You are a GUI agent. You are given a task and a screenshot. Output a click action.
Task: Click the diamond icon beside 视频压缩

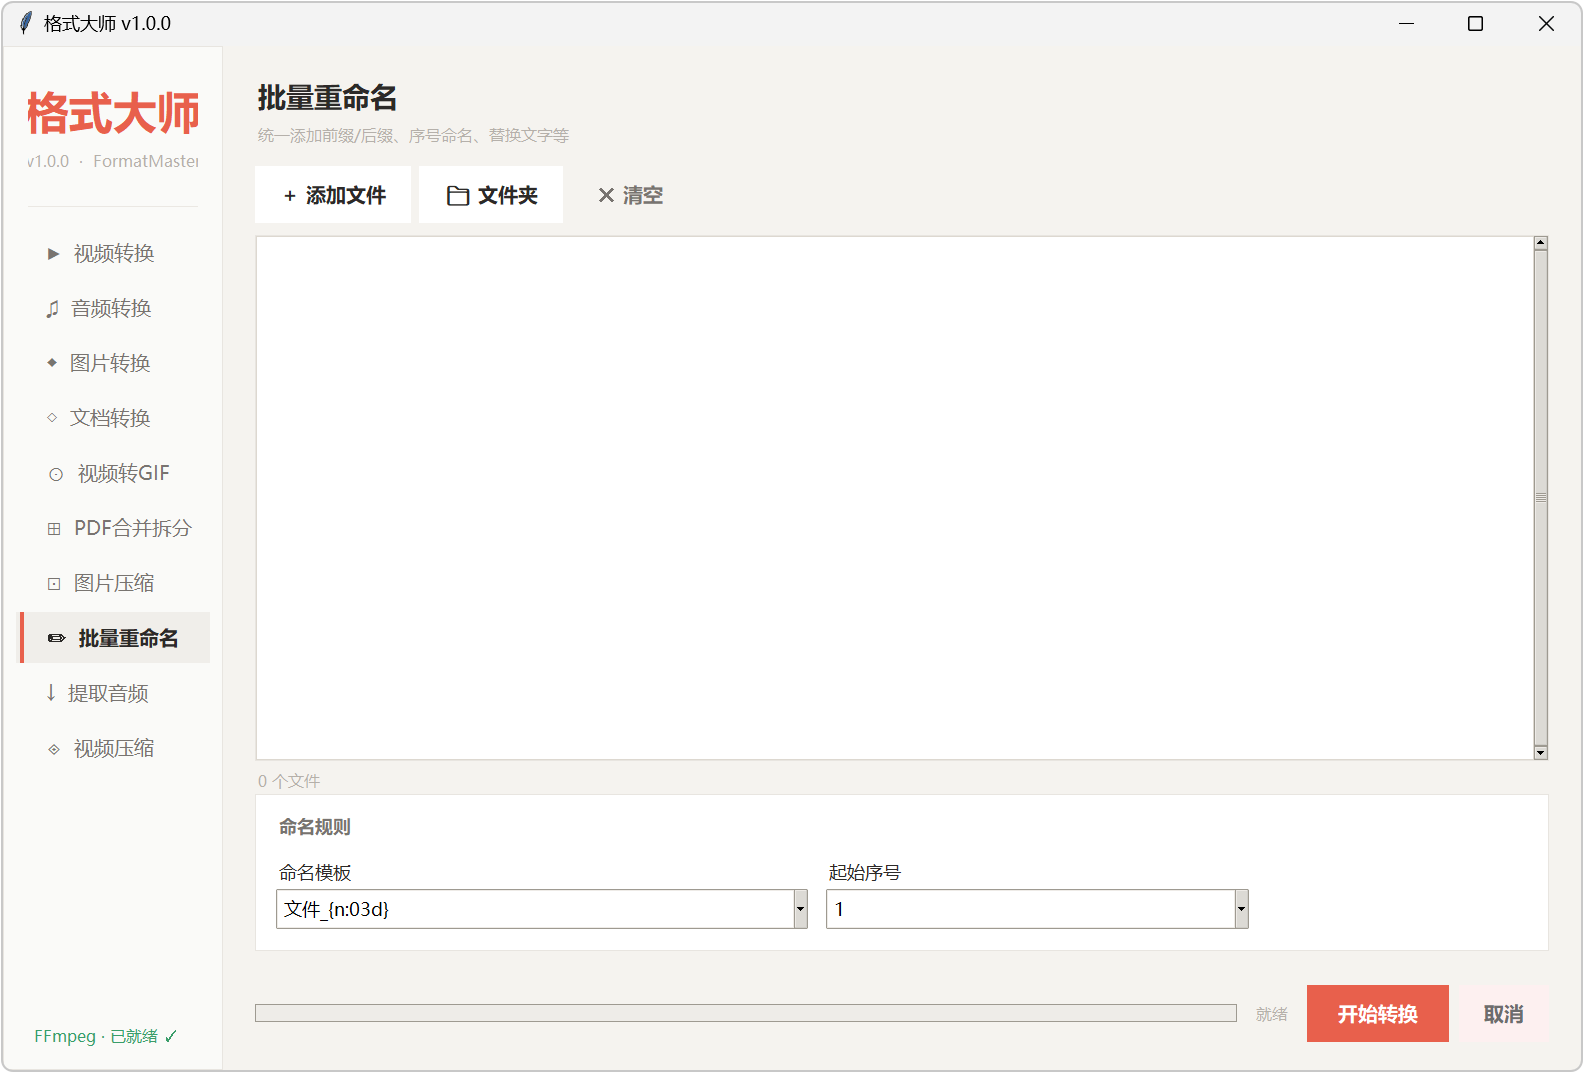click(54, 749)
